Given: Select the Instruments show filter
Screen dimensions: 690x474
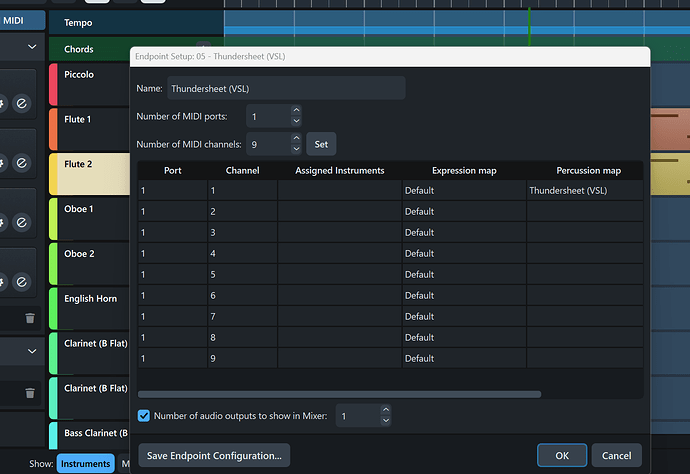Looking at the screenshot, I should [86, 463].
